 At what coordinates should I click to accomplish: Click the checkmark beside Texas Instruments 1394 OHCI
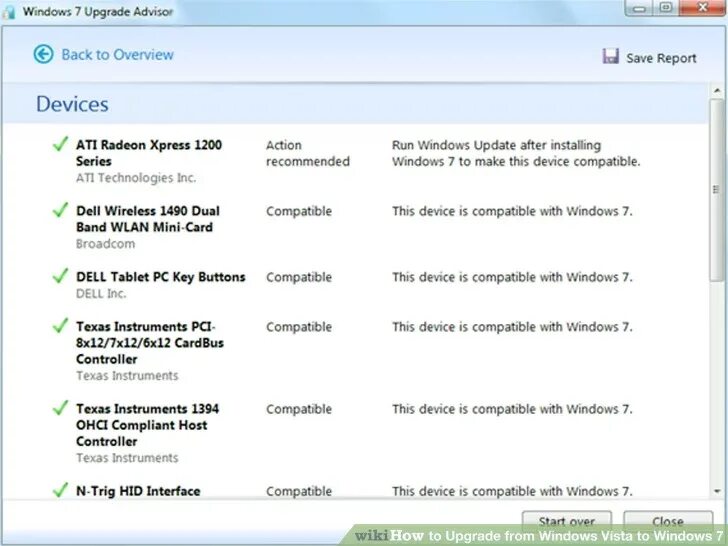click(x=60, y=408)
